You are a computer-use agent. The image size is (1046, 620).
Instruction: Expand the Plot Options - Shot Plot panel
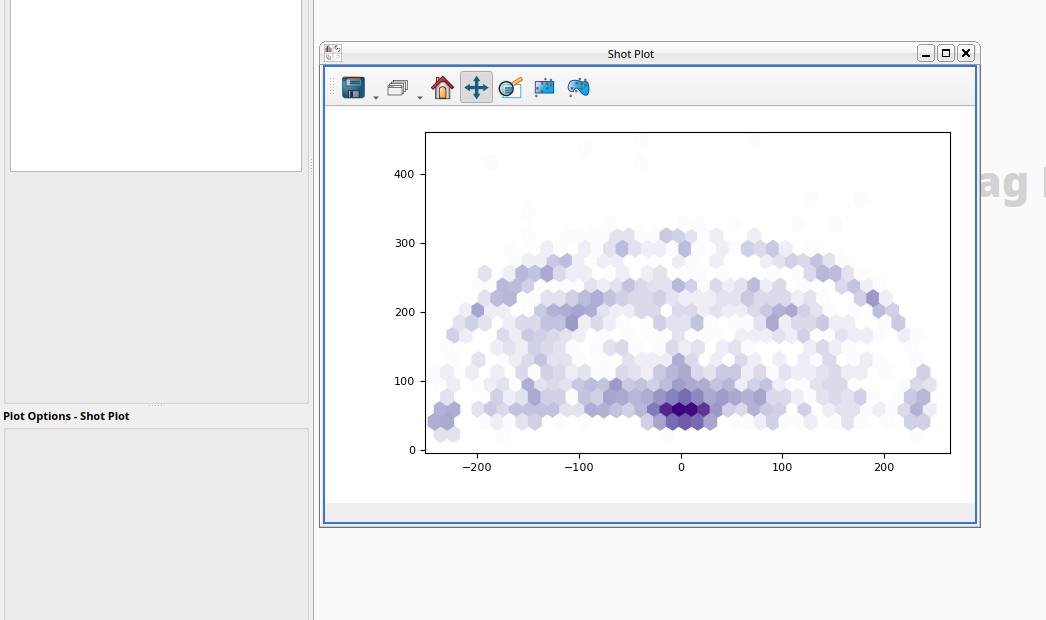coord(66,416)
